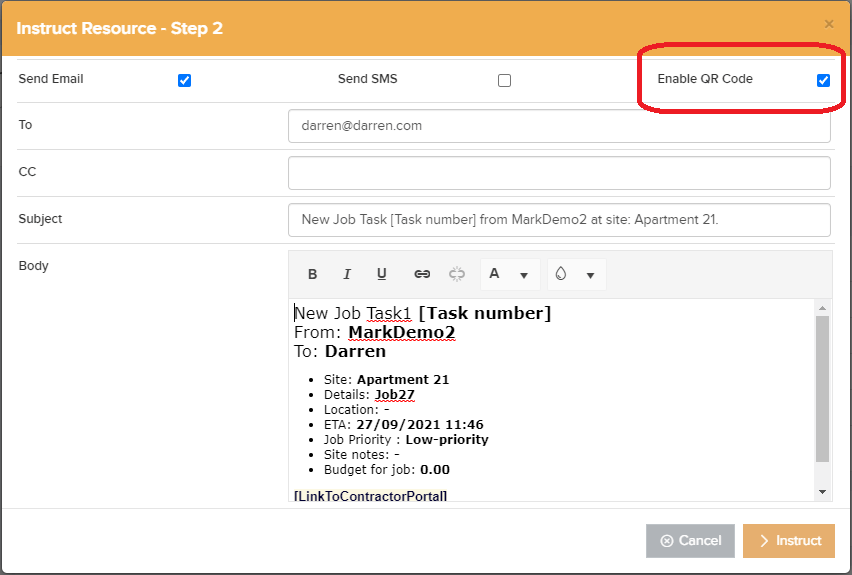852x575 pixels.
Task: Click the Subject text field
Action: [x=559, y=220]
